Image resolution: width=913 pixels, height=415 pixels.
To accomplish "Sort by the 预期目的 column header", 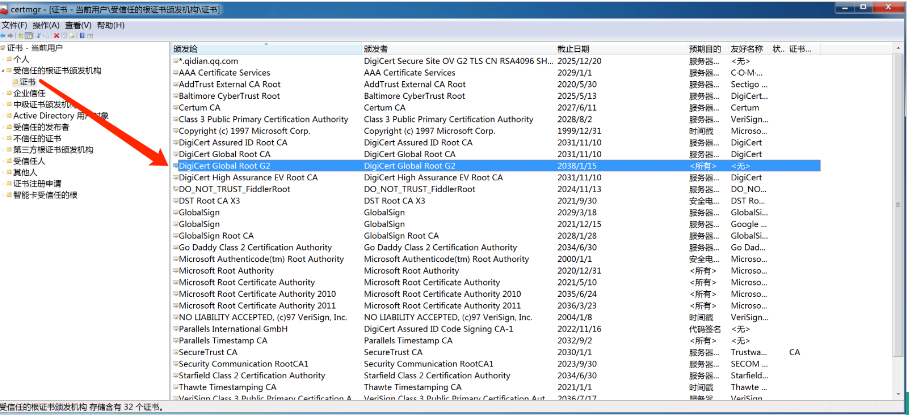I will click(707, 49).
